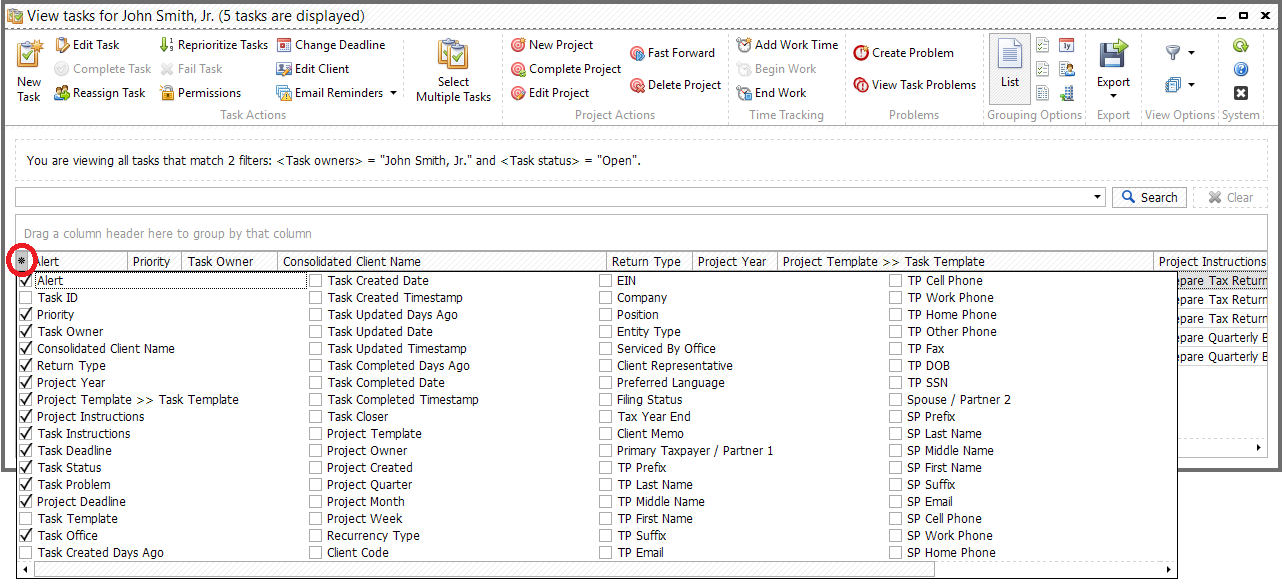
Task: Open View Task Problems
Action: (x=915, y=85)
